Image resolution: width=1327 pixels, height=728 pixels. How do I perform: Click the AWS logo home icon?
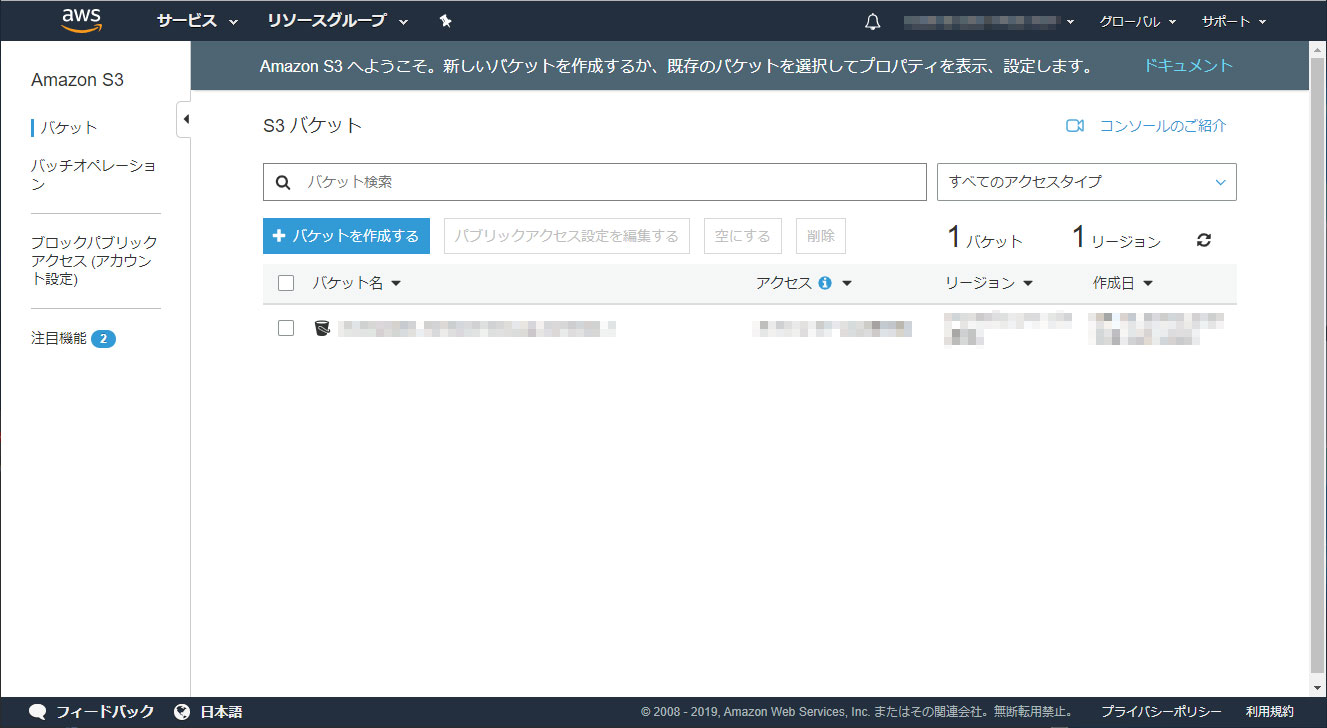point(81,20)
